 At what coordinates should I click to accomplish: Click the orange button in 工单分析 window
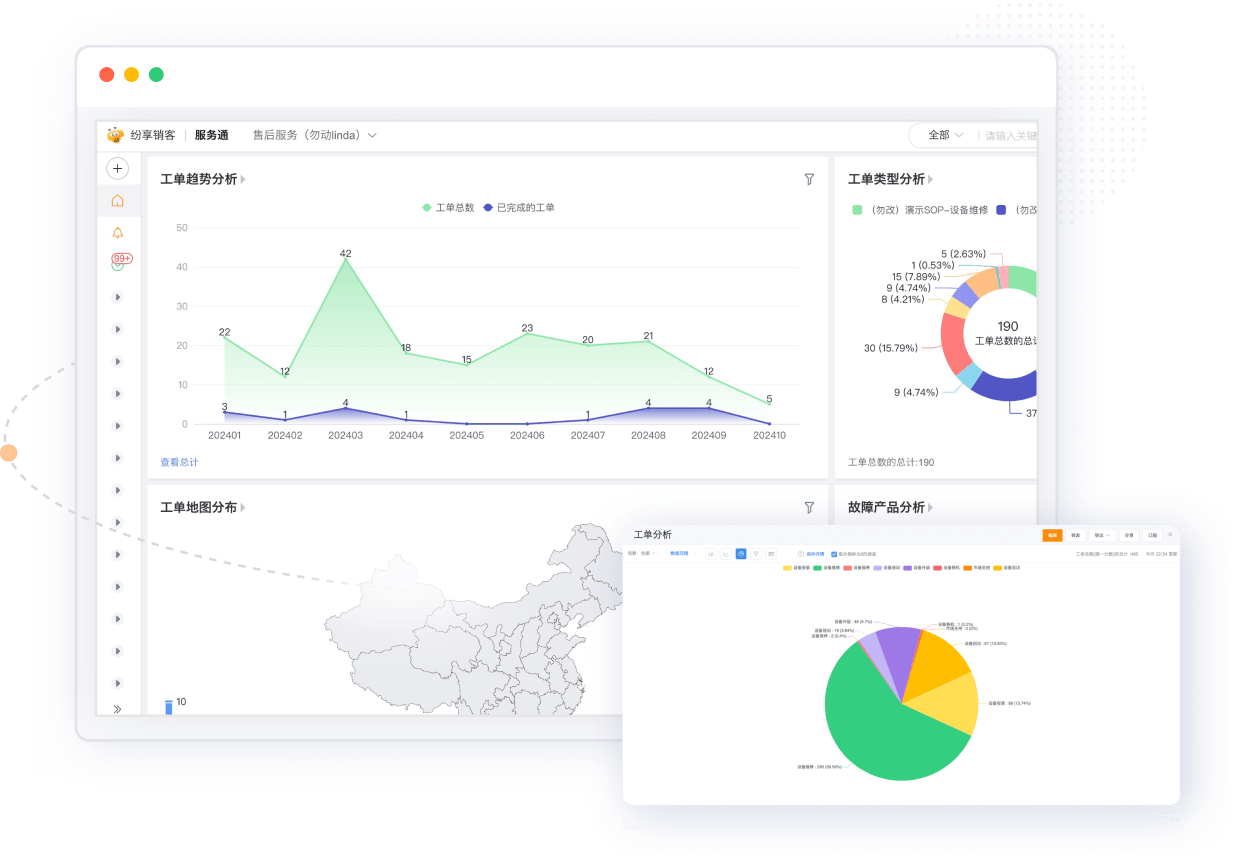point(1052,535)
